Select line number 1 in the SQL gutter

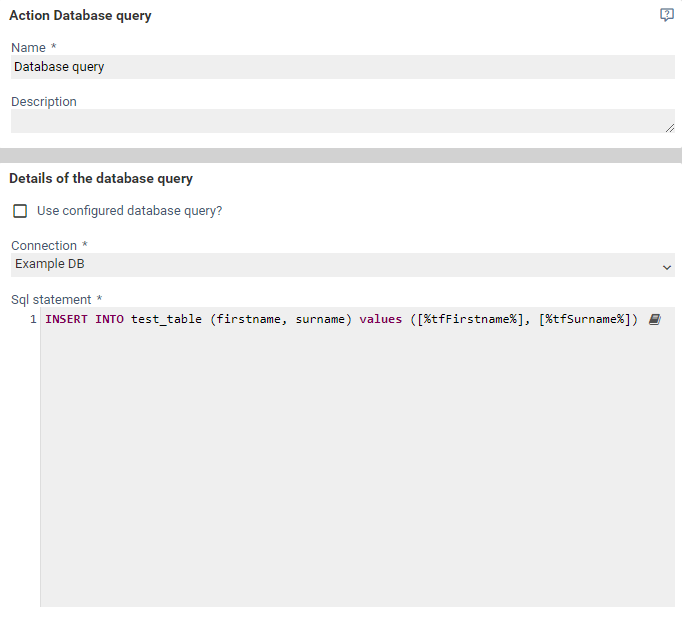(33, 320)
